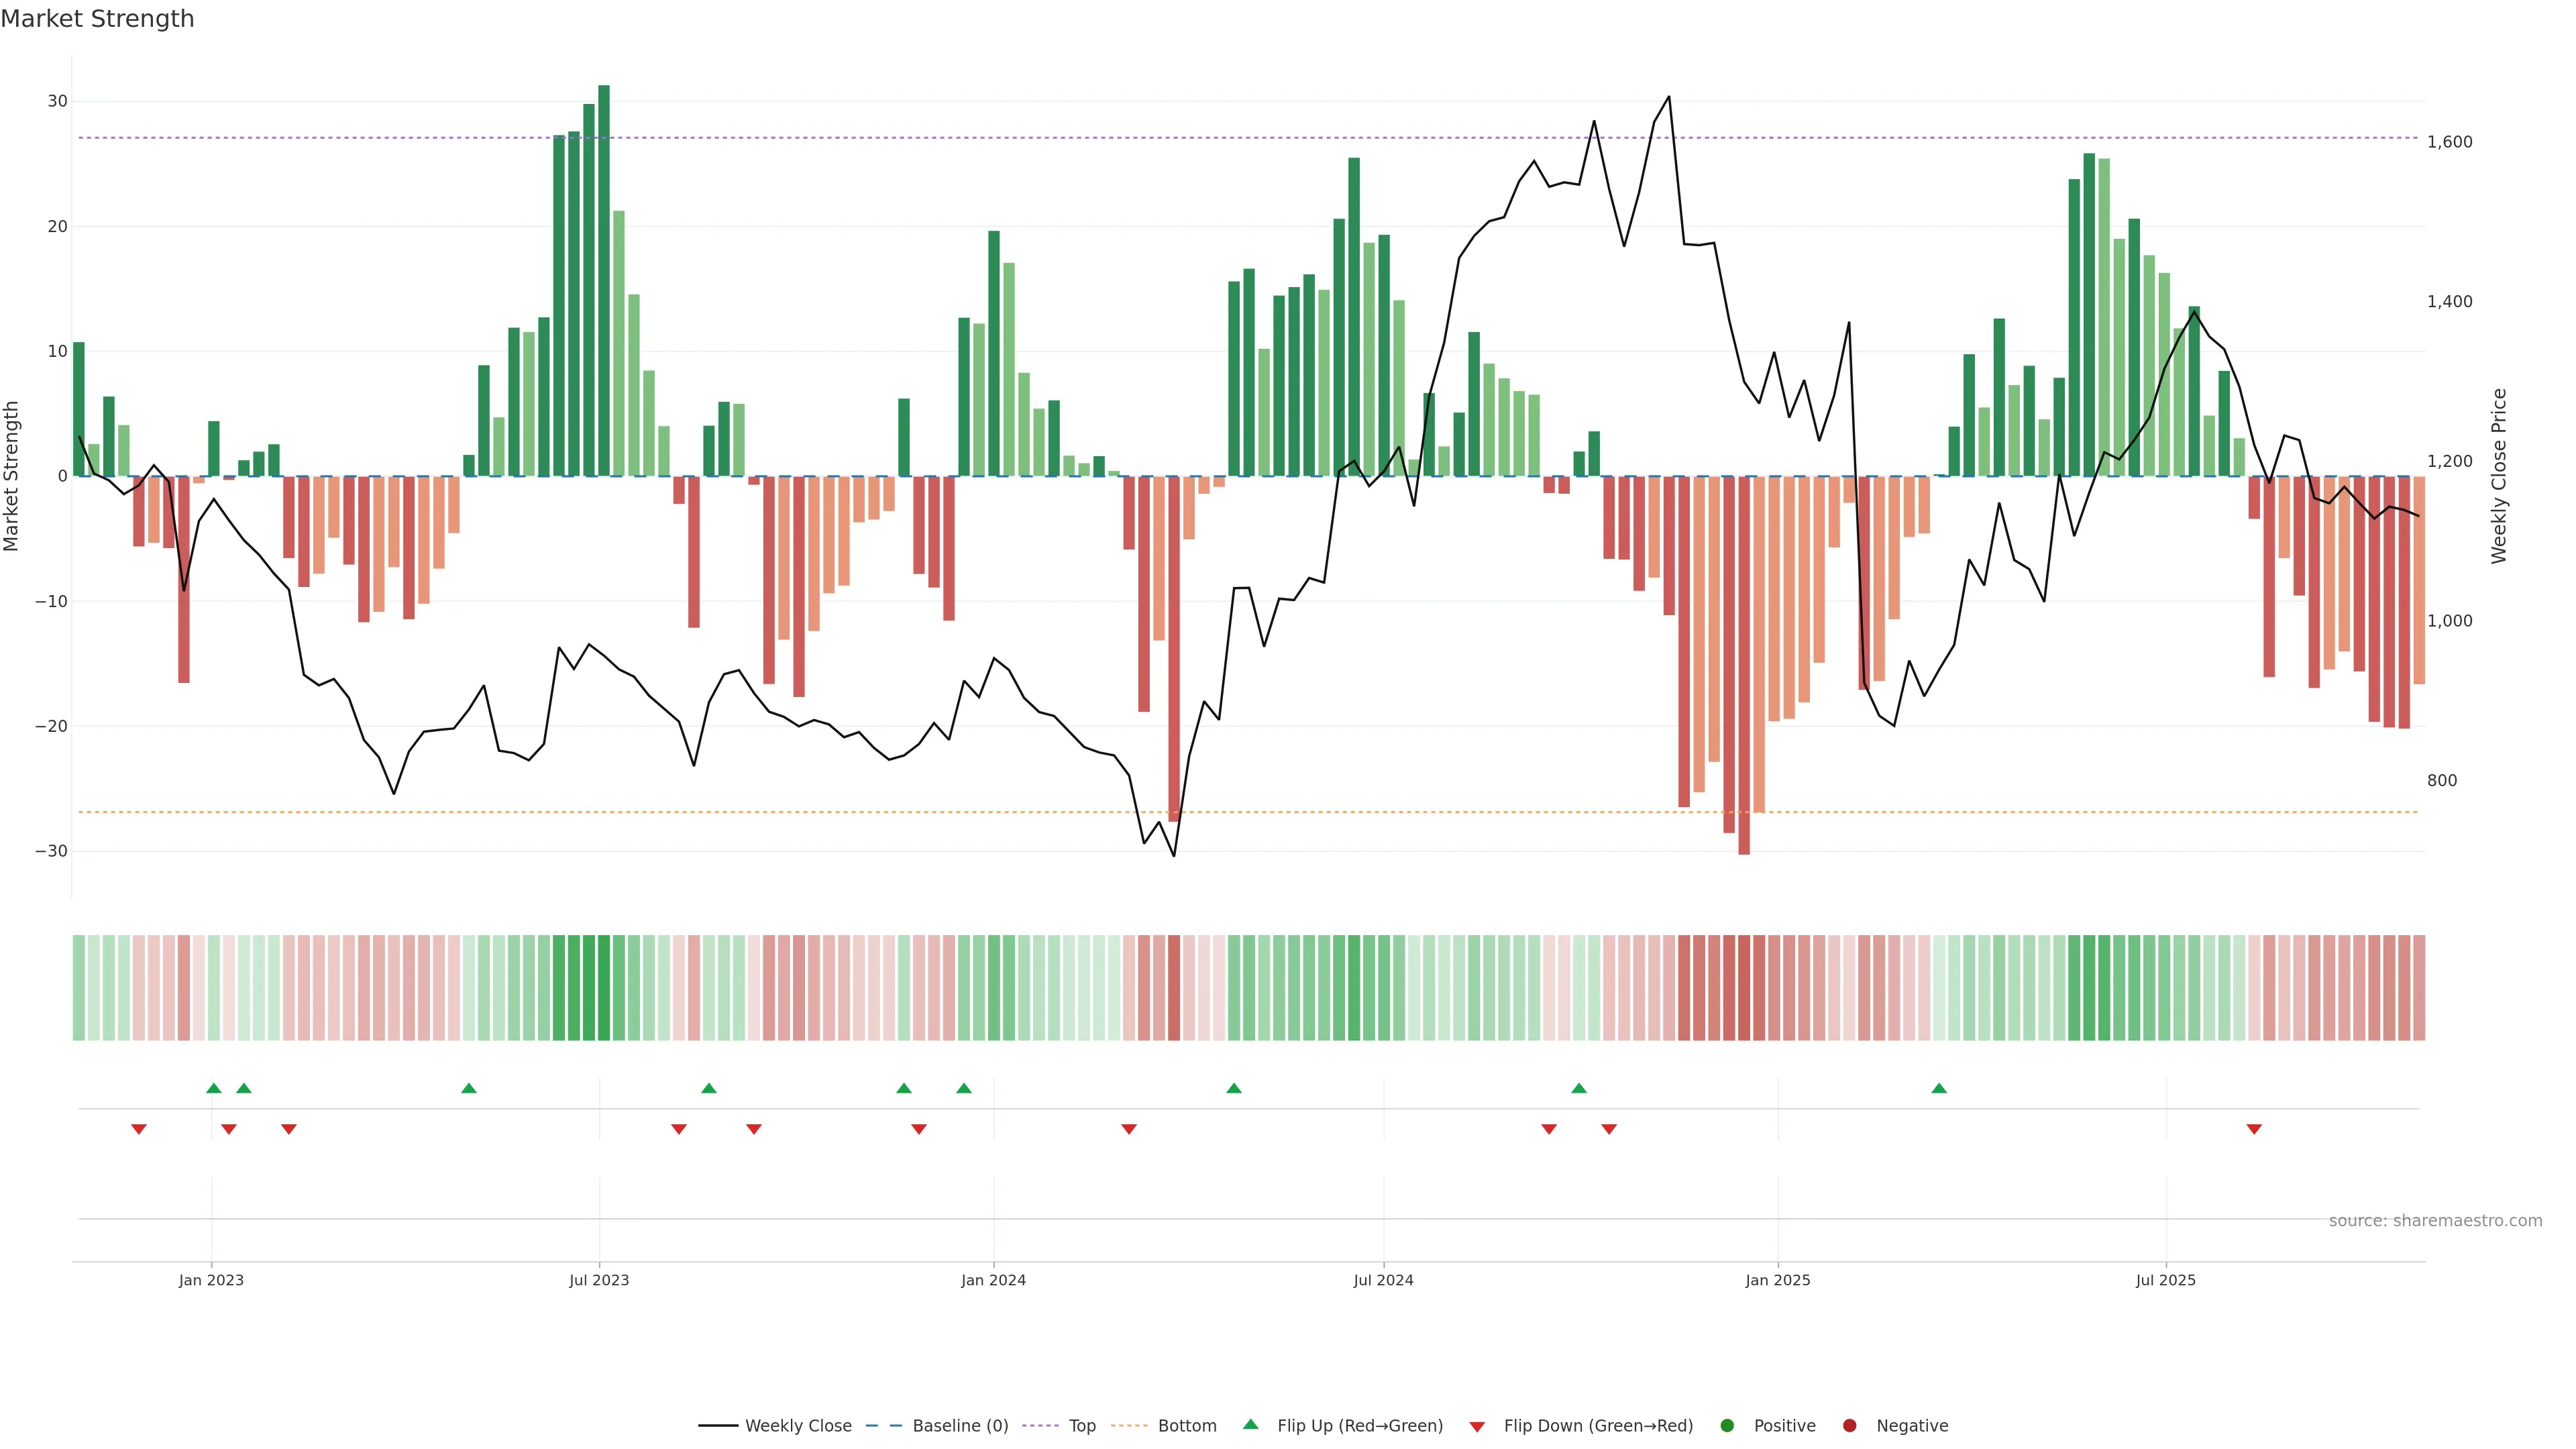
Task: Click the Jul 2024 x-axis label
Action: point(1383,1280)
